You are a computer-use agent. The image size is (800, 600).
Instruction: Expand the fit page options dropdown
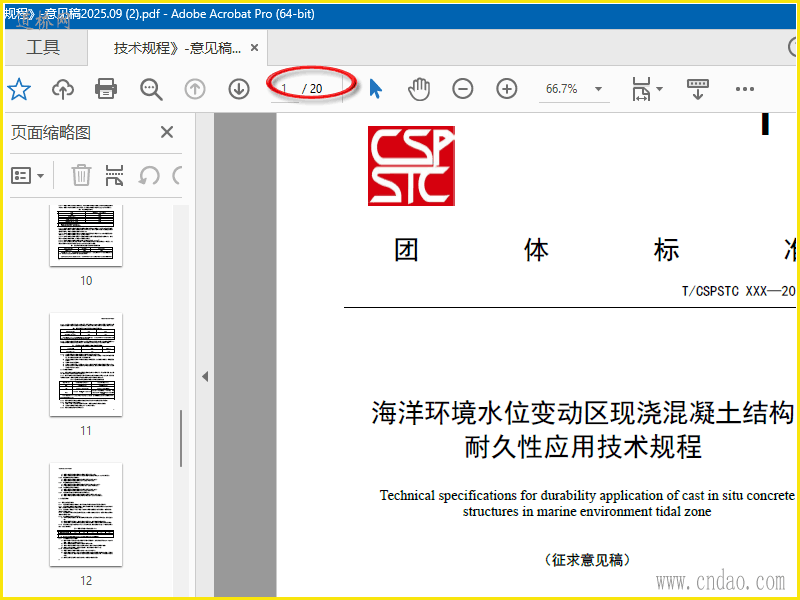click(x=658, y=89)
